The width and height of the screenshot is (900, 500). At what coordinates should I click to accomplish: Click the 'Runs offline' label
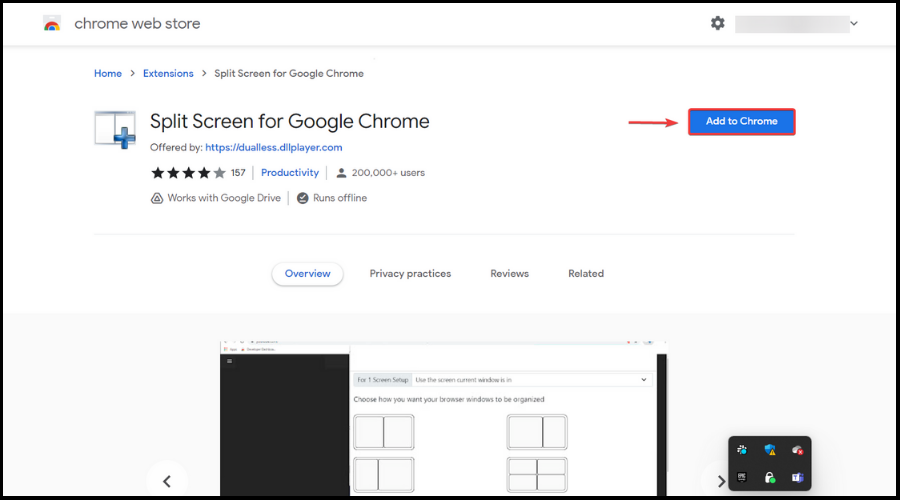point(340,198)
